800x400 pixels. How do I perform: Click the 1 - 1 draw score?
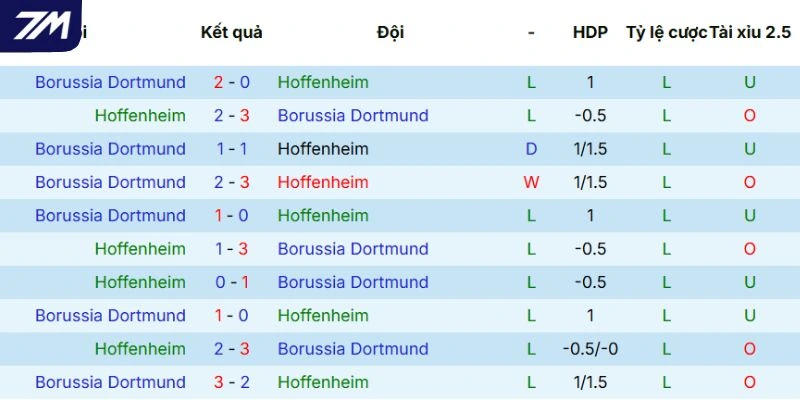[x=231, y=149]
